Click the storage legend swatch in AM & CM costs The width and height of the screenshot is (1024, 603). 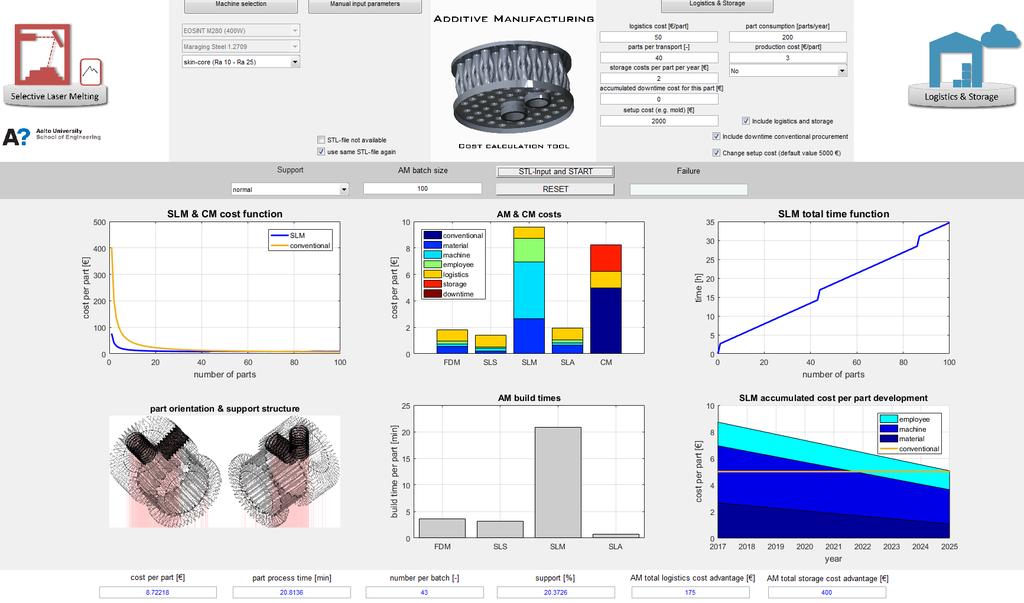tap(432, 284)
